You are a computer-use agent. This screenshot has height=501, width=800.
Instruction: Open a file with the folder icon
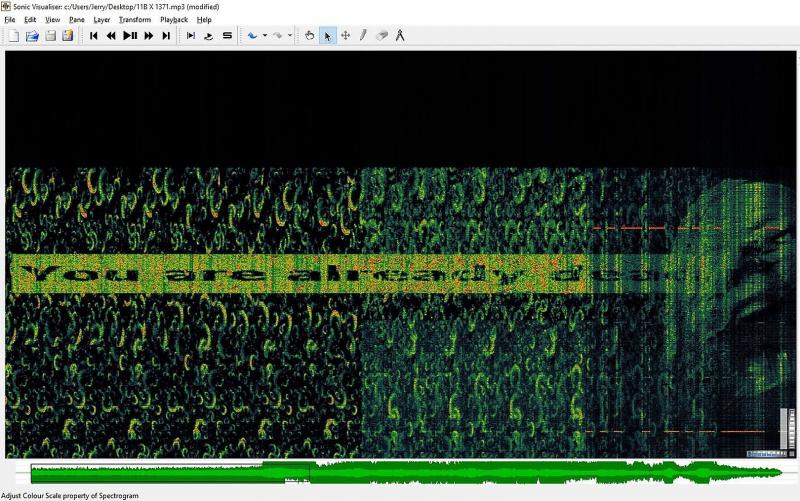(32, 36)
